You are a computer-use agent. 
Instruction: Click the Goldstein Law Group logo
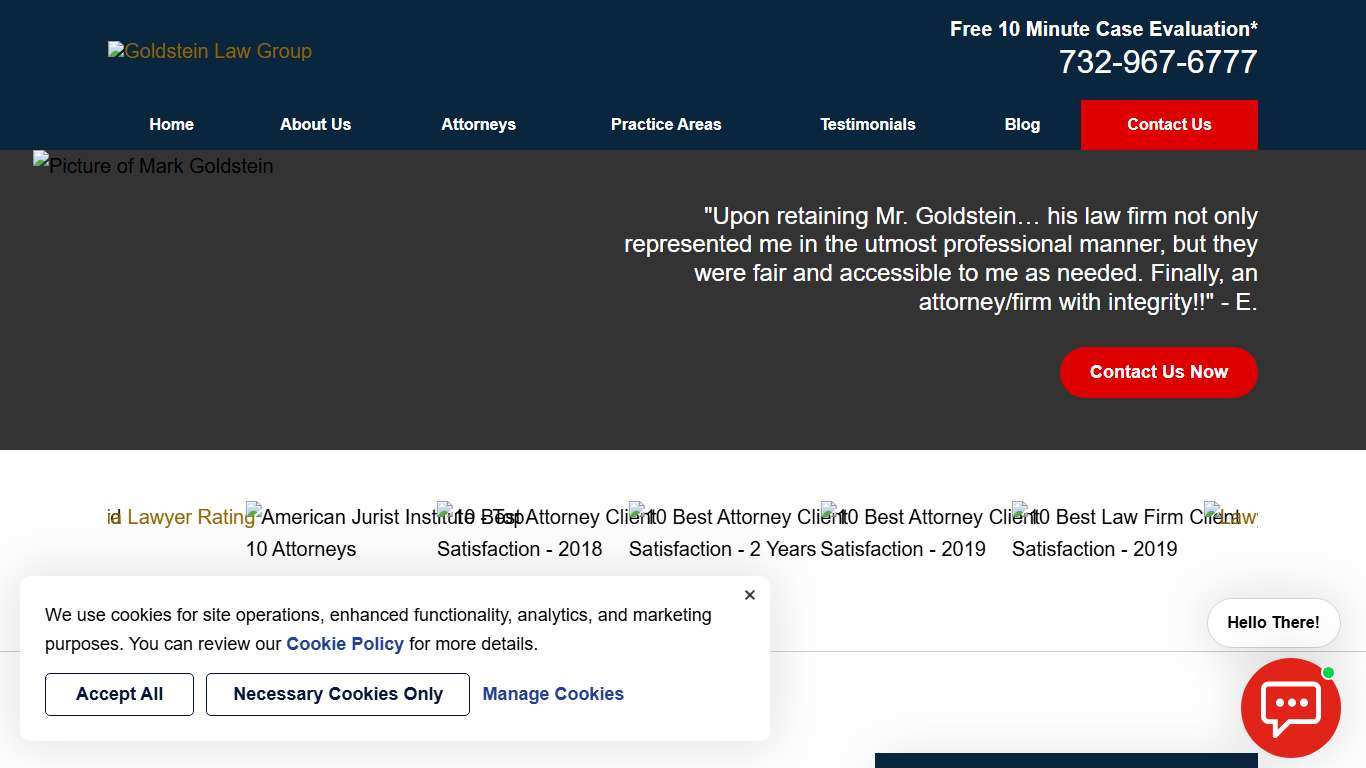[210, 51]
